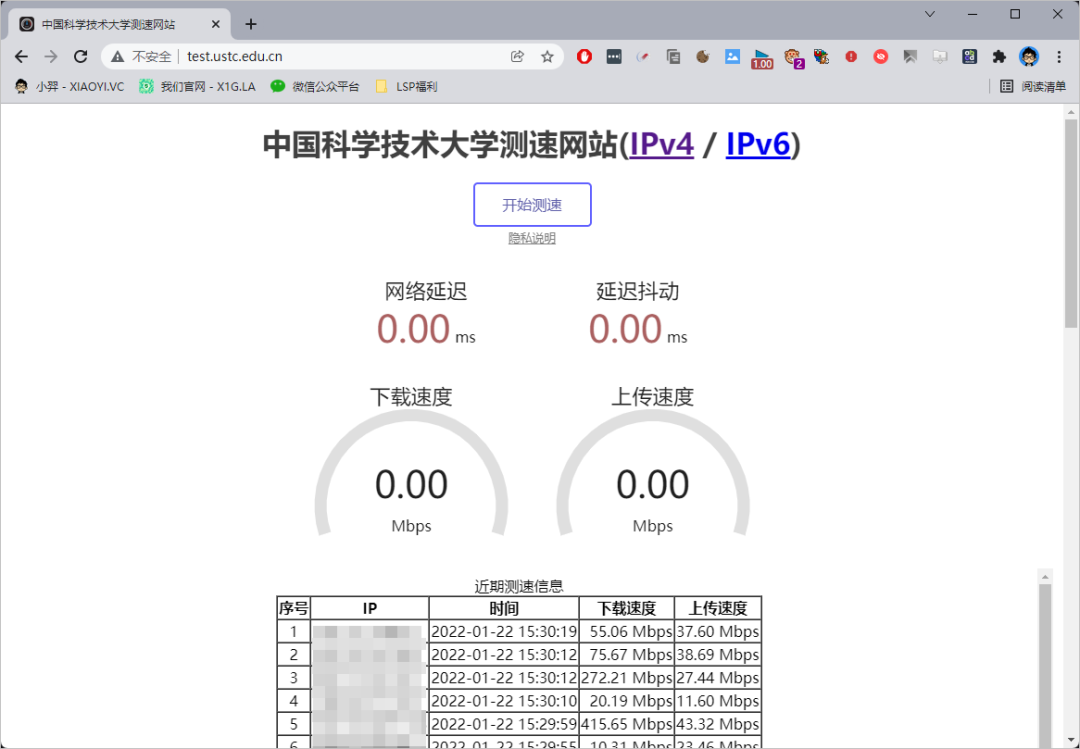Open the red stop-hand ad blocker extension
Viewport: 1080px width, 749px height.
(584, 57)
